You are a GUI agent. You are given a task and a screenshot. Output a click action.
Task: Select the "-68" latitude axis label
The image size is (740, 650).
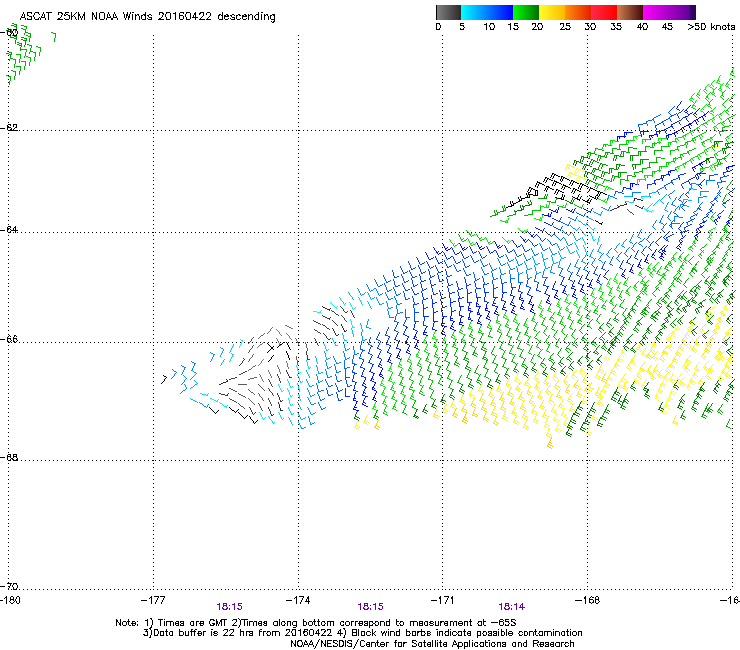coord(9,457)
